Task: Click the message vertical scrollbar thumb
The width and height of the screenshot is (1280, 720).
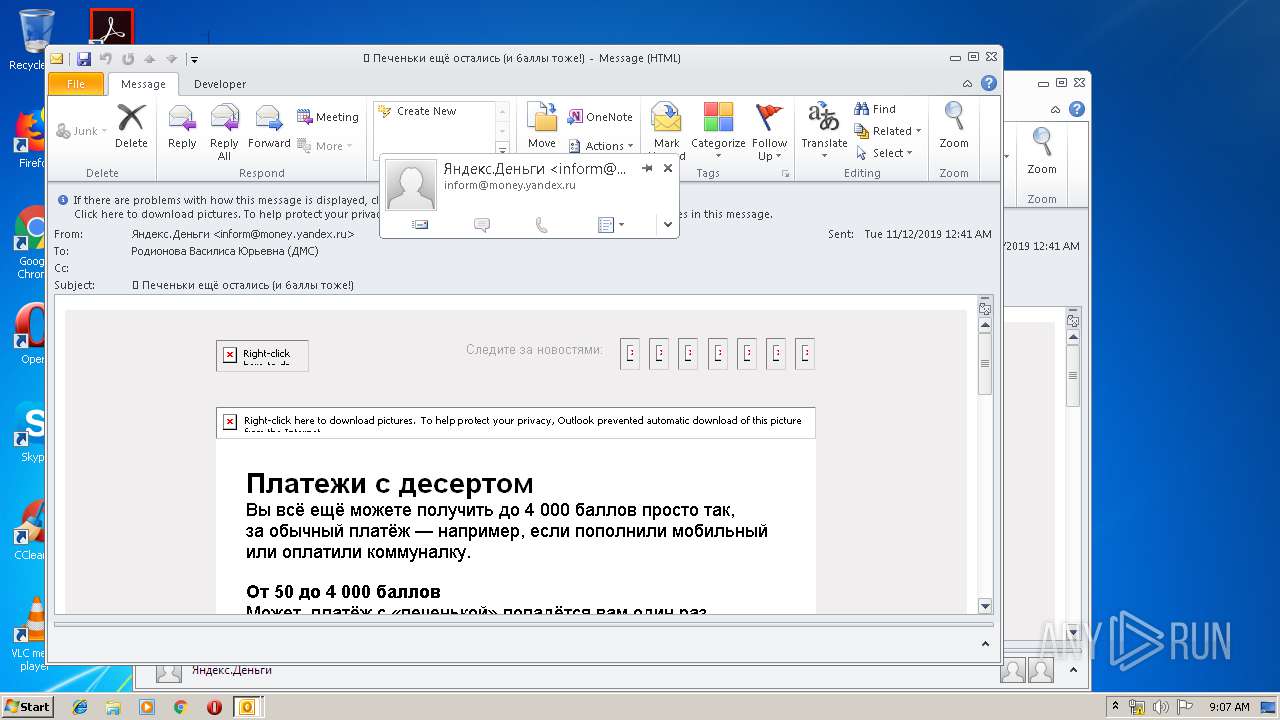Action: [985, 363]
